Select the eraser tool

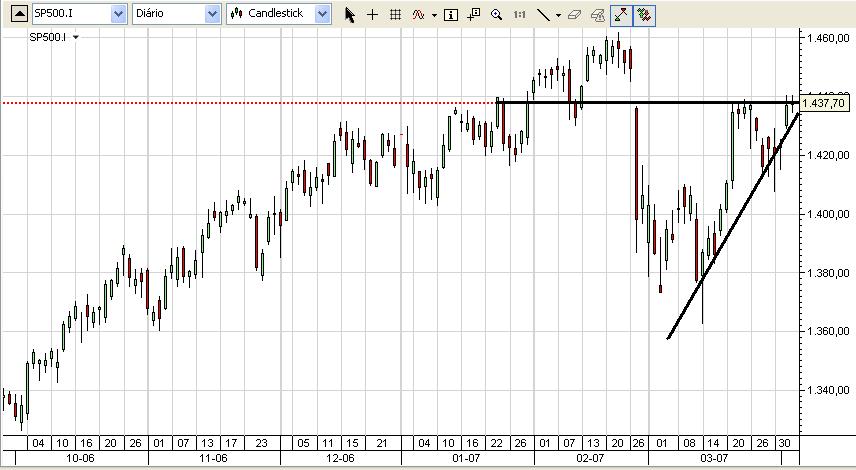(574, 15)
